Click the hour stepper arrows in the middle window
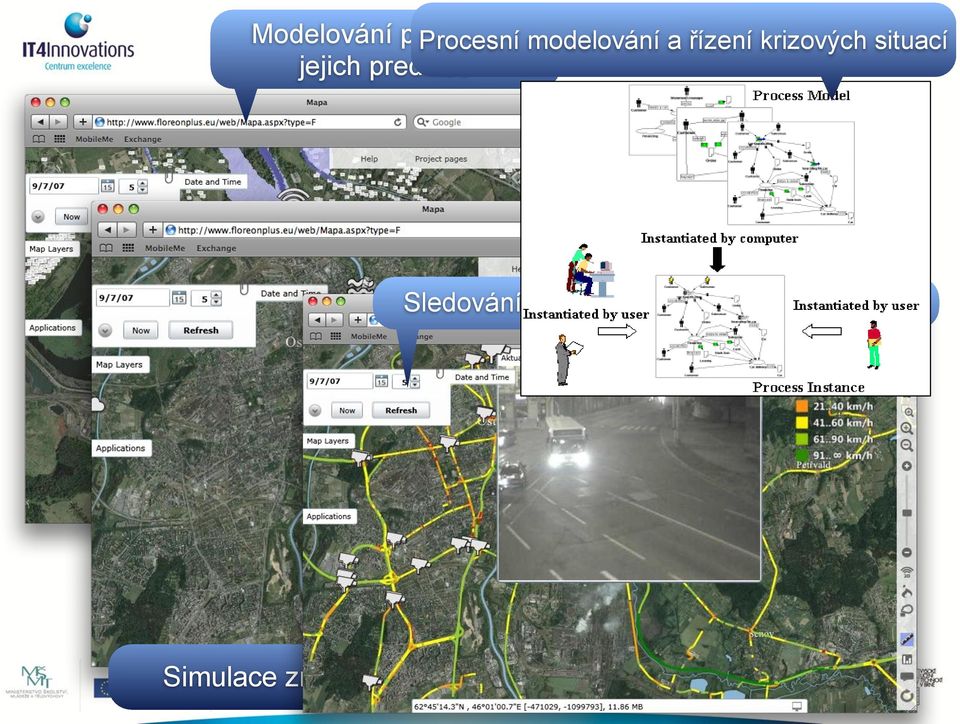Viewport: 960px width, 724px height. [x=216, y=299]
